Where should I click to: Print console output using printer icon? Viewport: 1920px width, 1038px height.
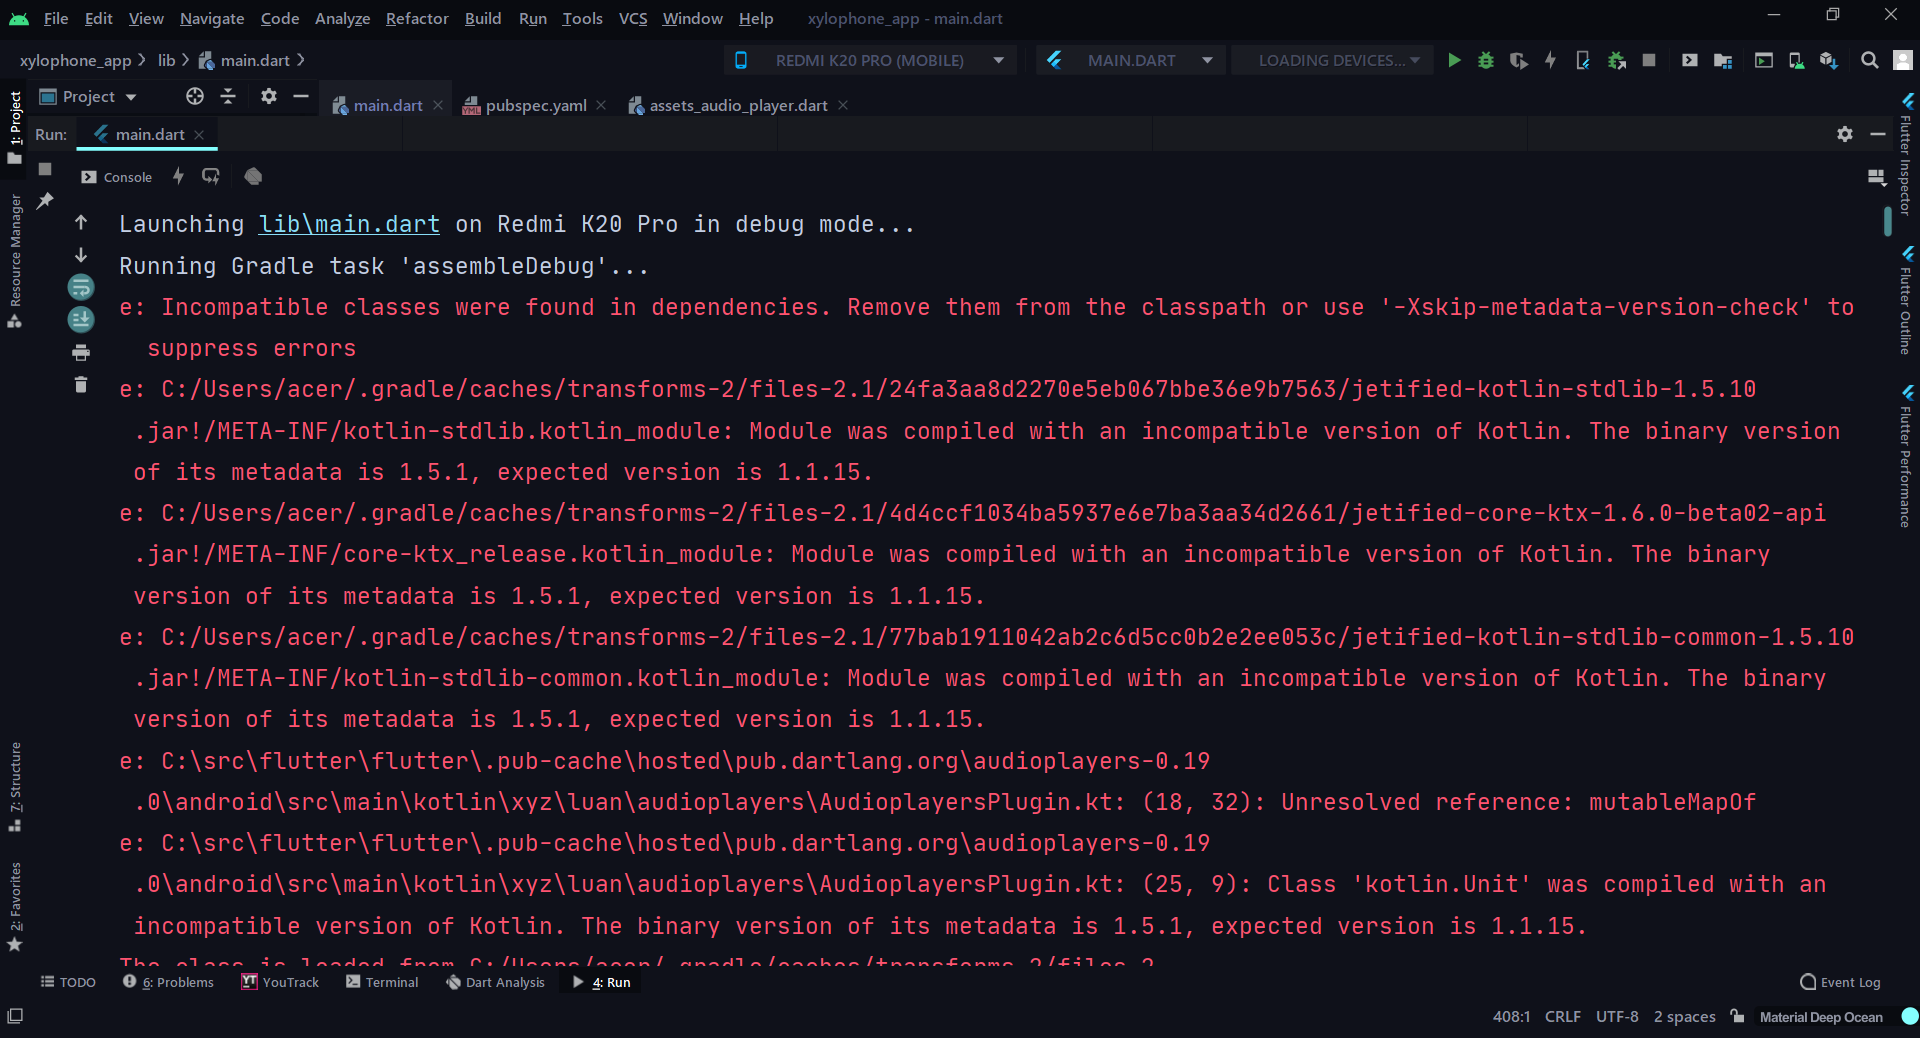click(x=81, y=352)
